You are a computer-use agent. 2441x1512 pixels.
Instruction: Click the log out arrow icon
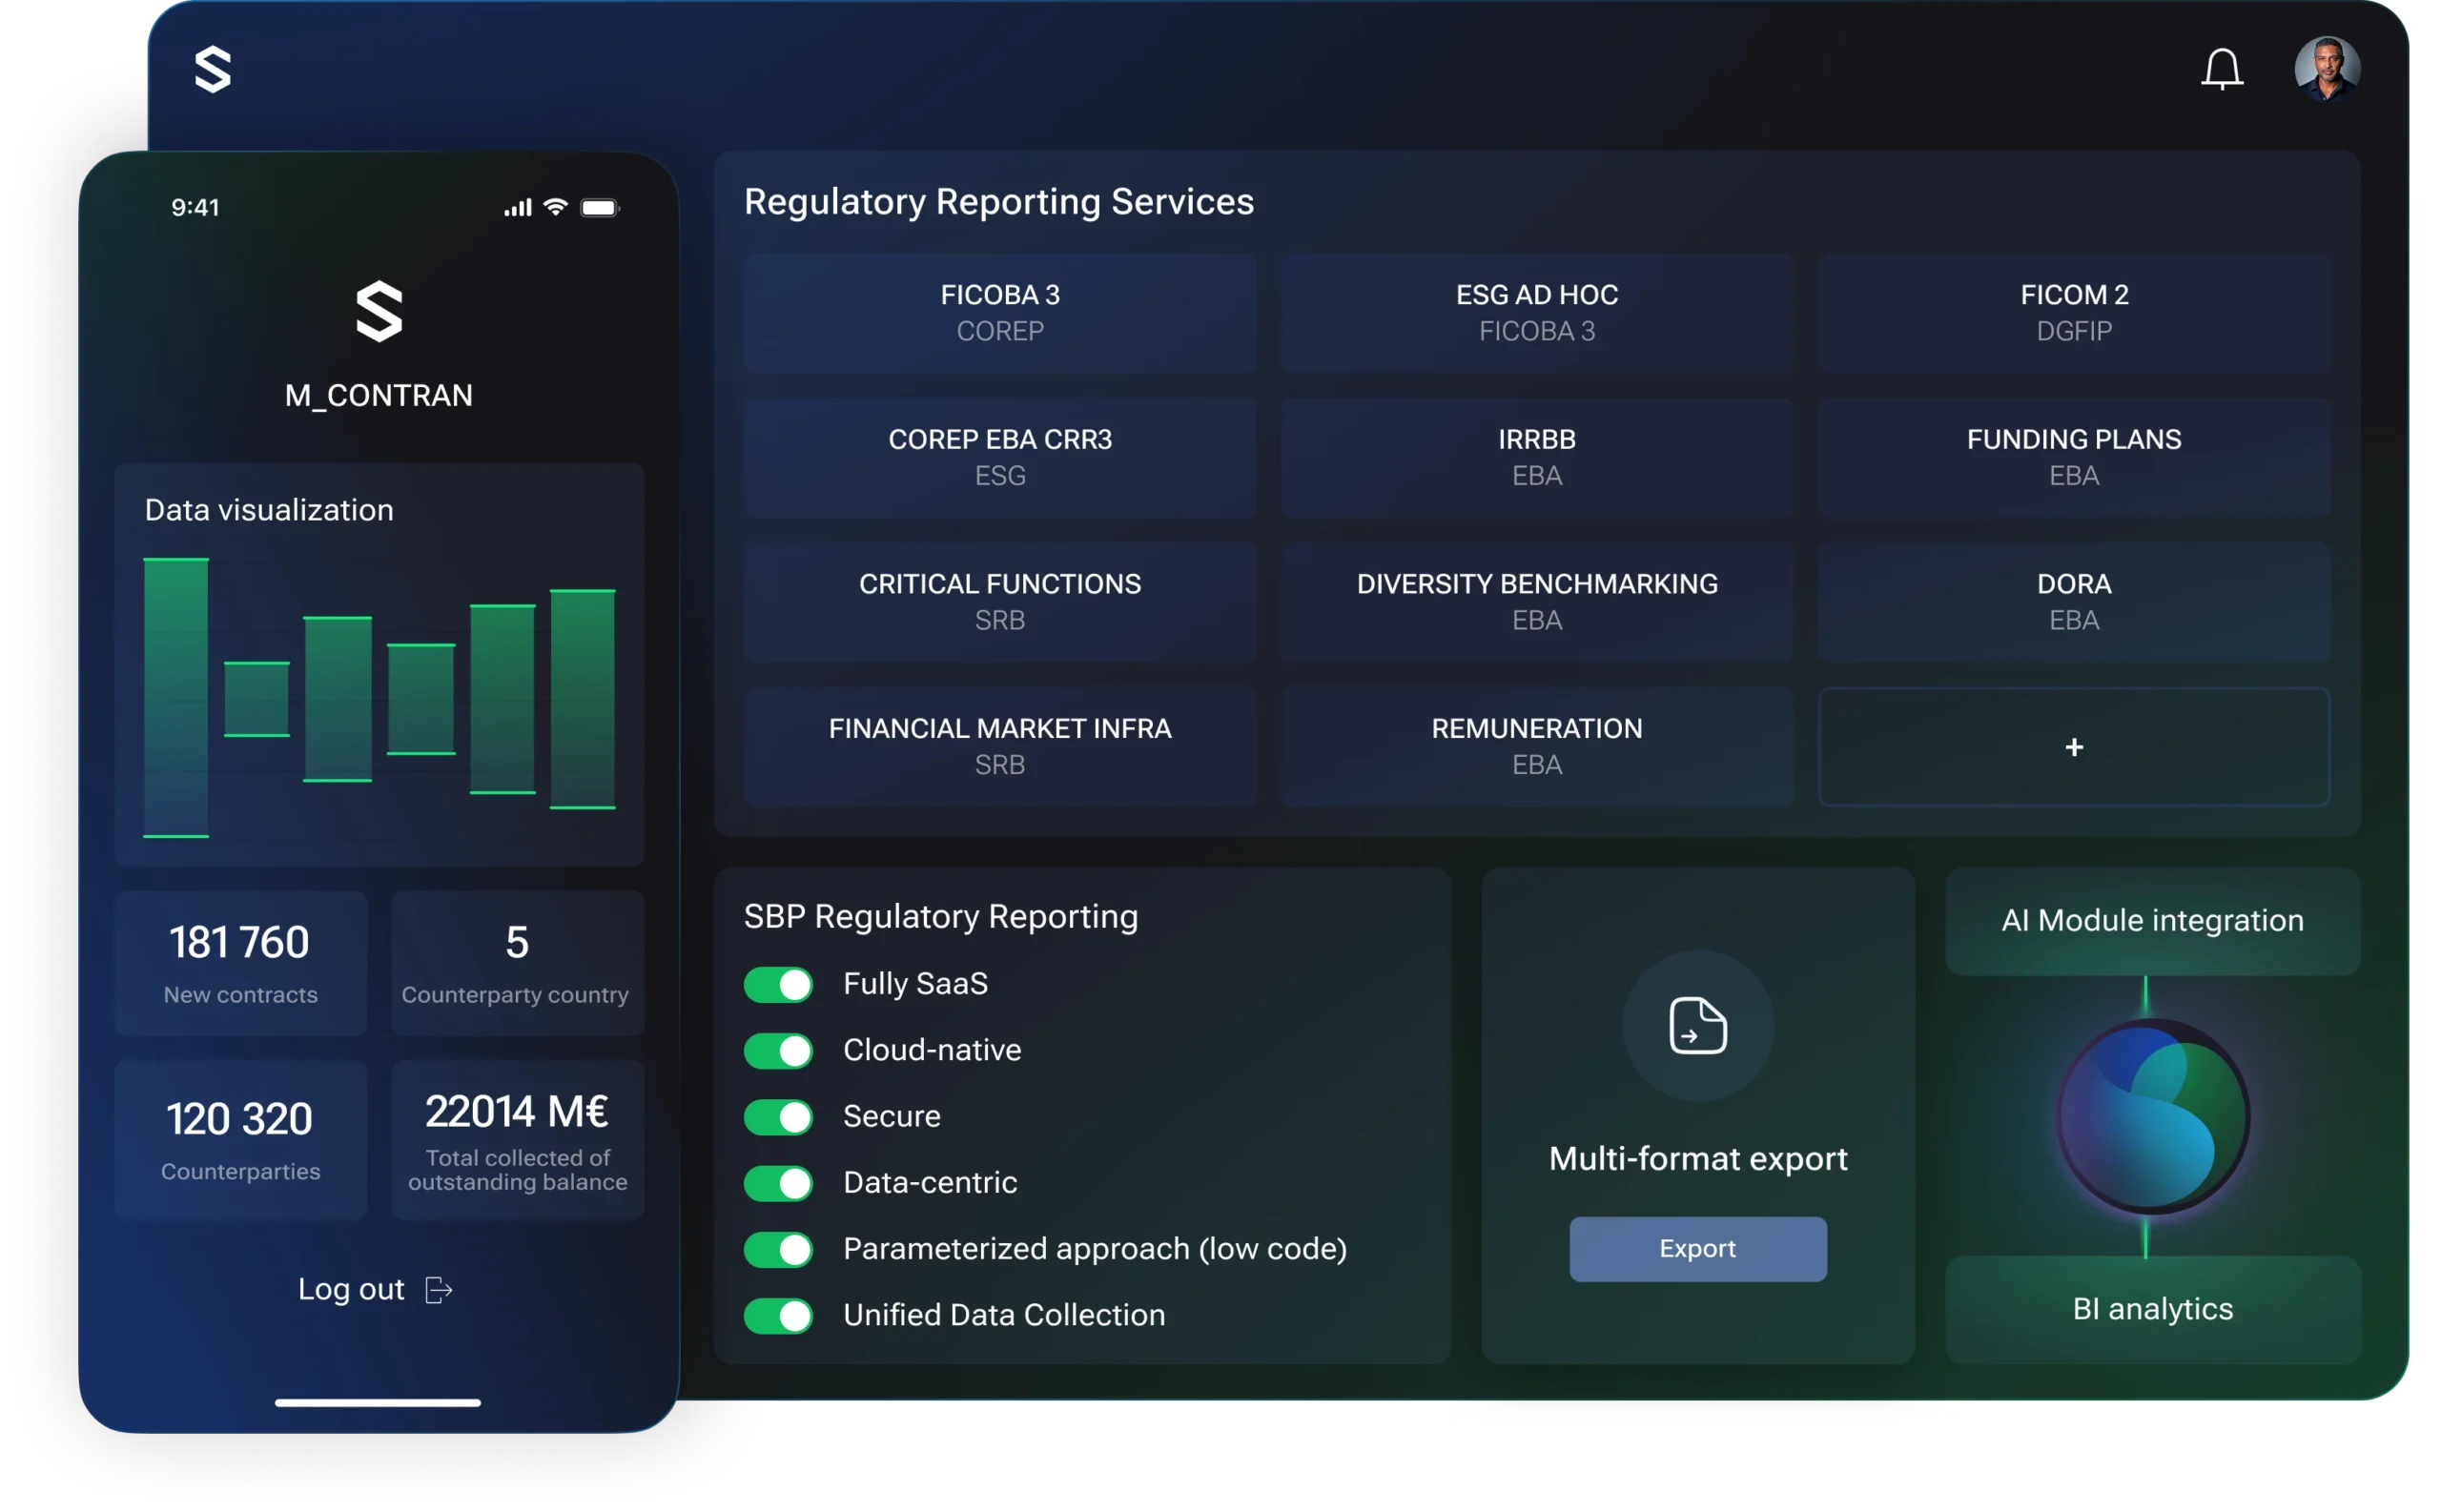click(439, 1290)
